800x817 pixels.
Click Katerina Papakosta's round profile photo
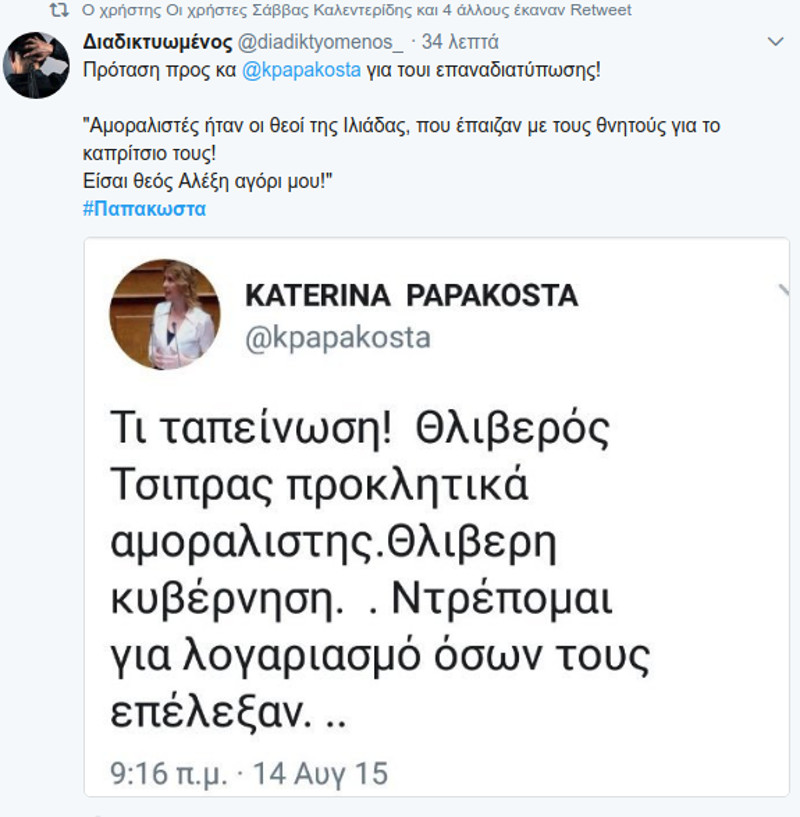[x=164, y=314]
